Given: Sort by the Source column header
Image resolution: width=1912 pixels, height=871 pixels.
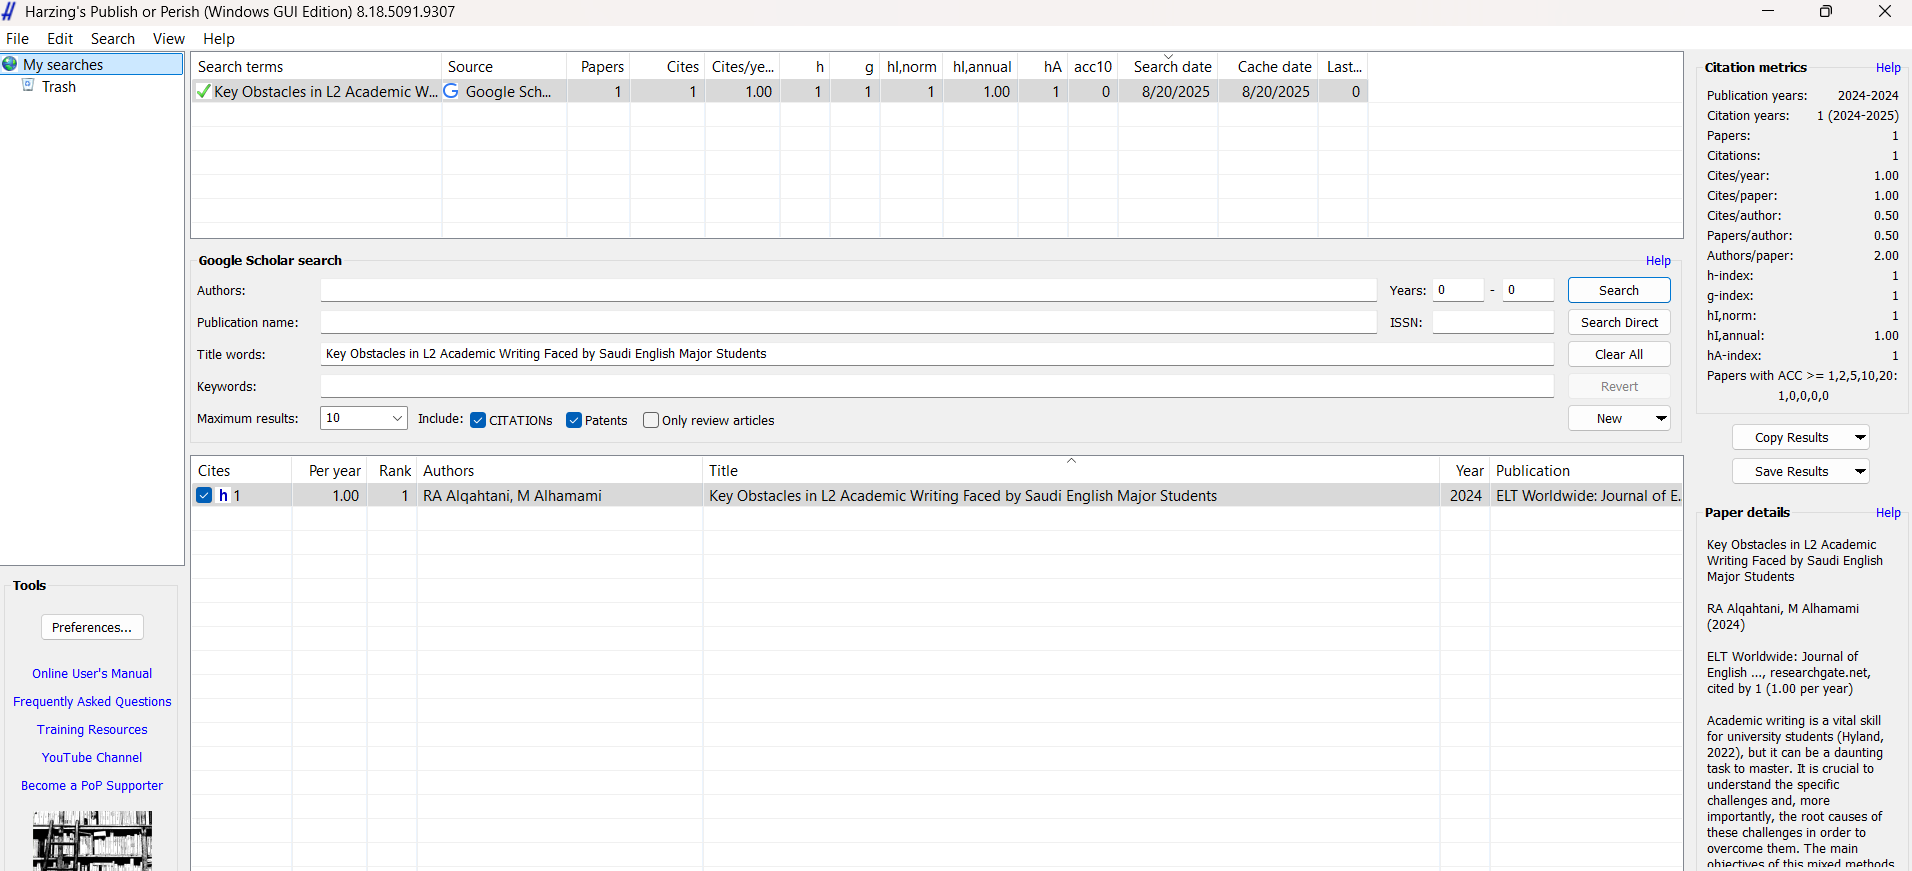Looking at the screenshot, I should coord(504,66).
